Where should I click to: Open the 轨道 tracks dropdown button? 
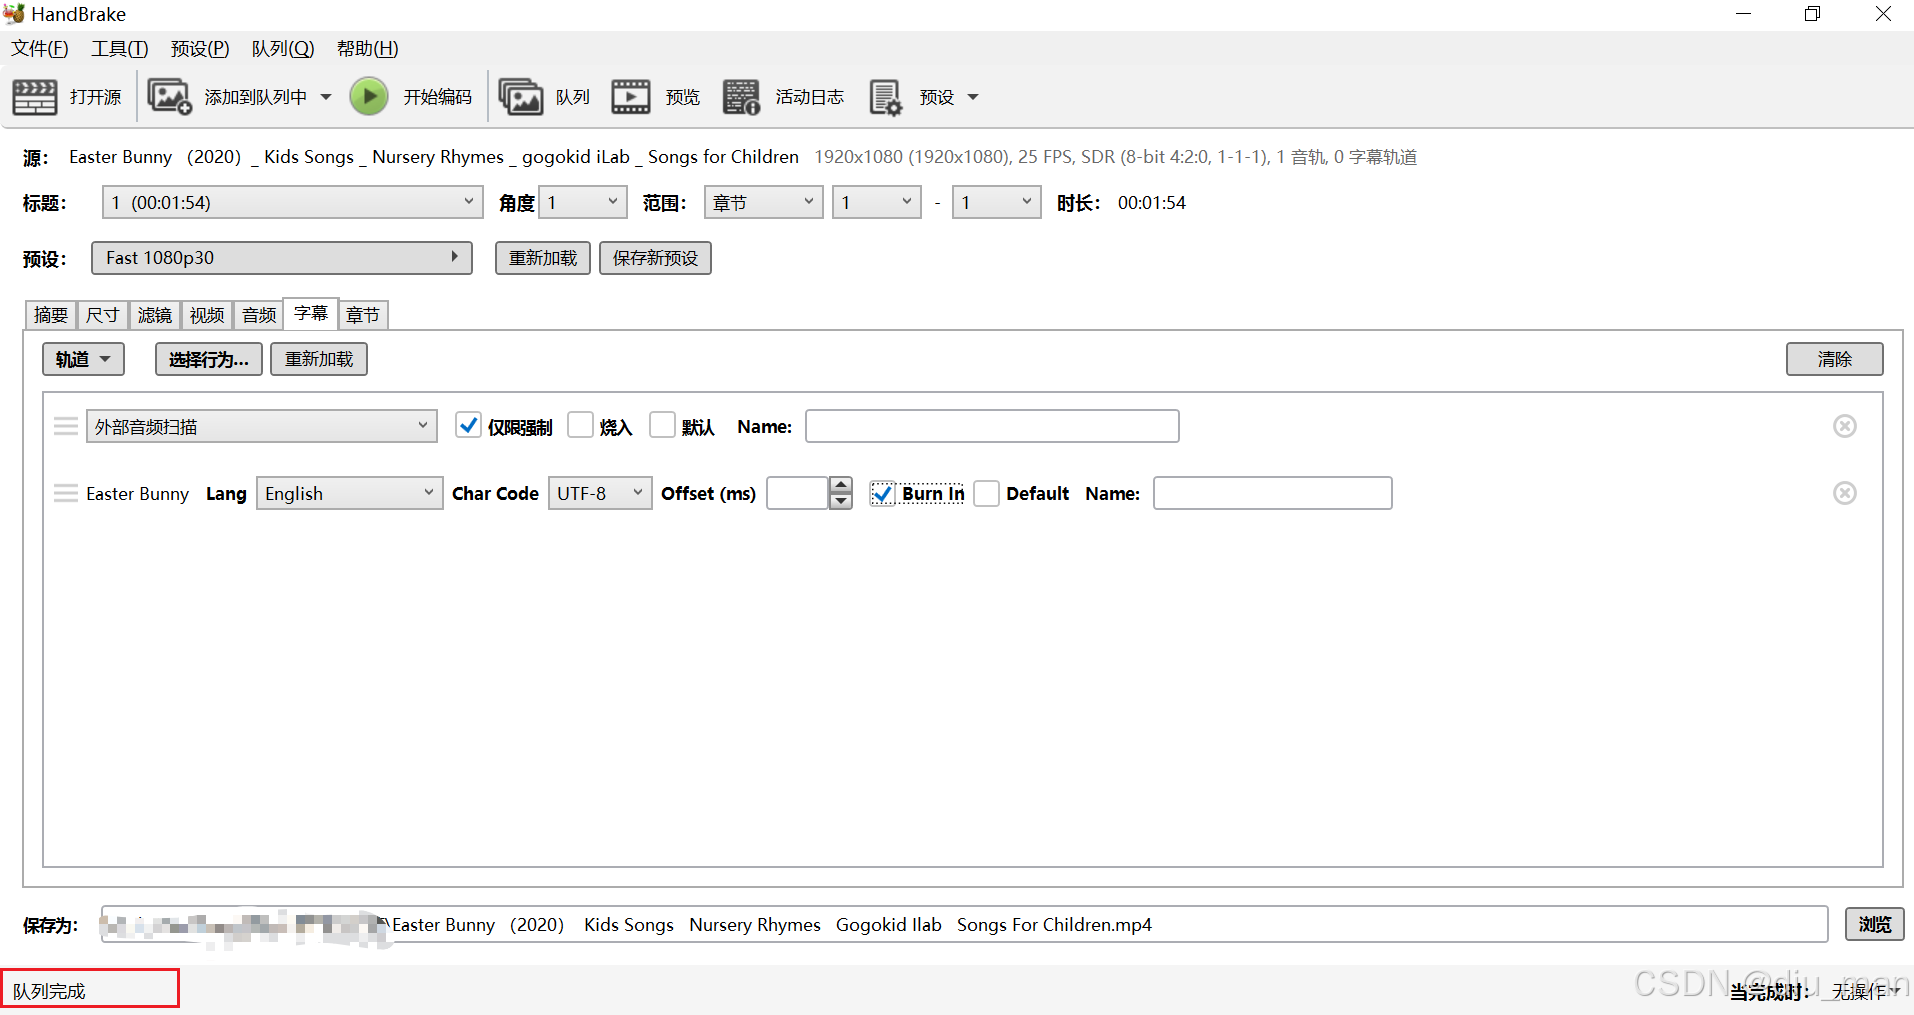[x=83, y=359]
